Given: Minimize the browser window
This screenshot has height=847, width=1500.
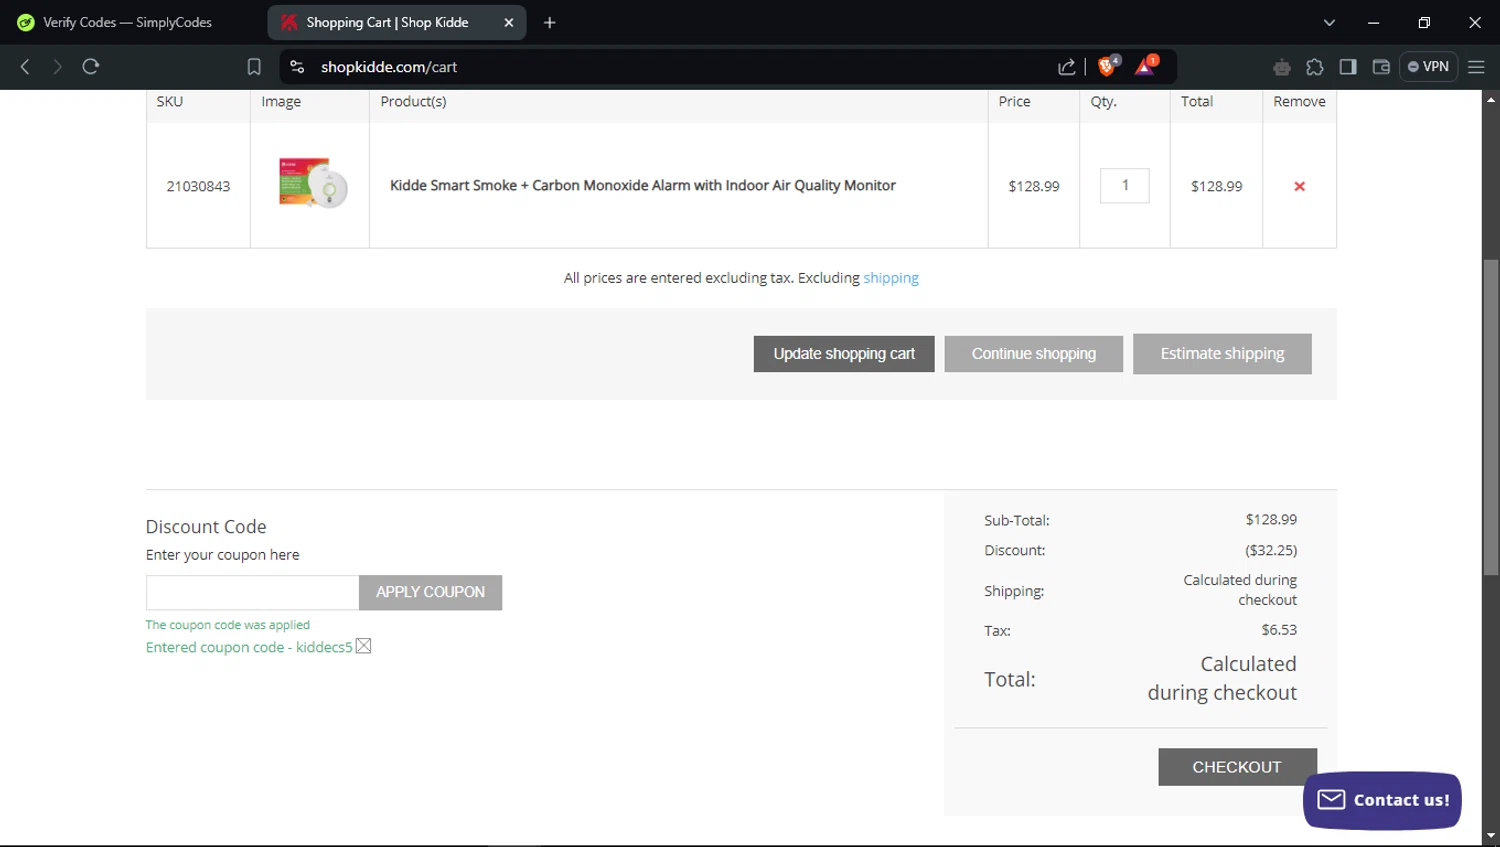Looking at the screenshot, I should (1374, 22).
